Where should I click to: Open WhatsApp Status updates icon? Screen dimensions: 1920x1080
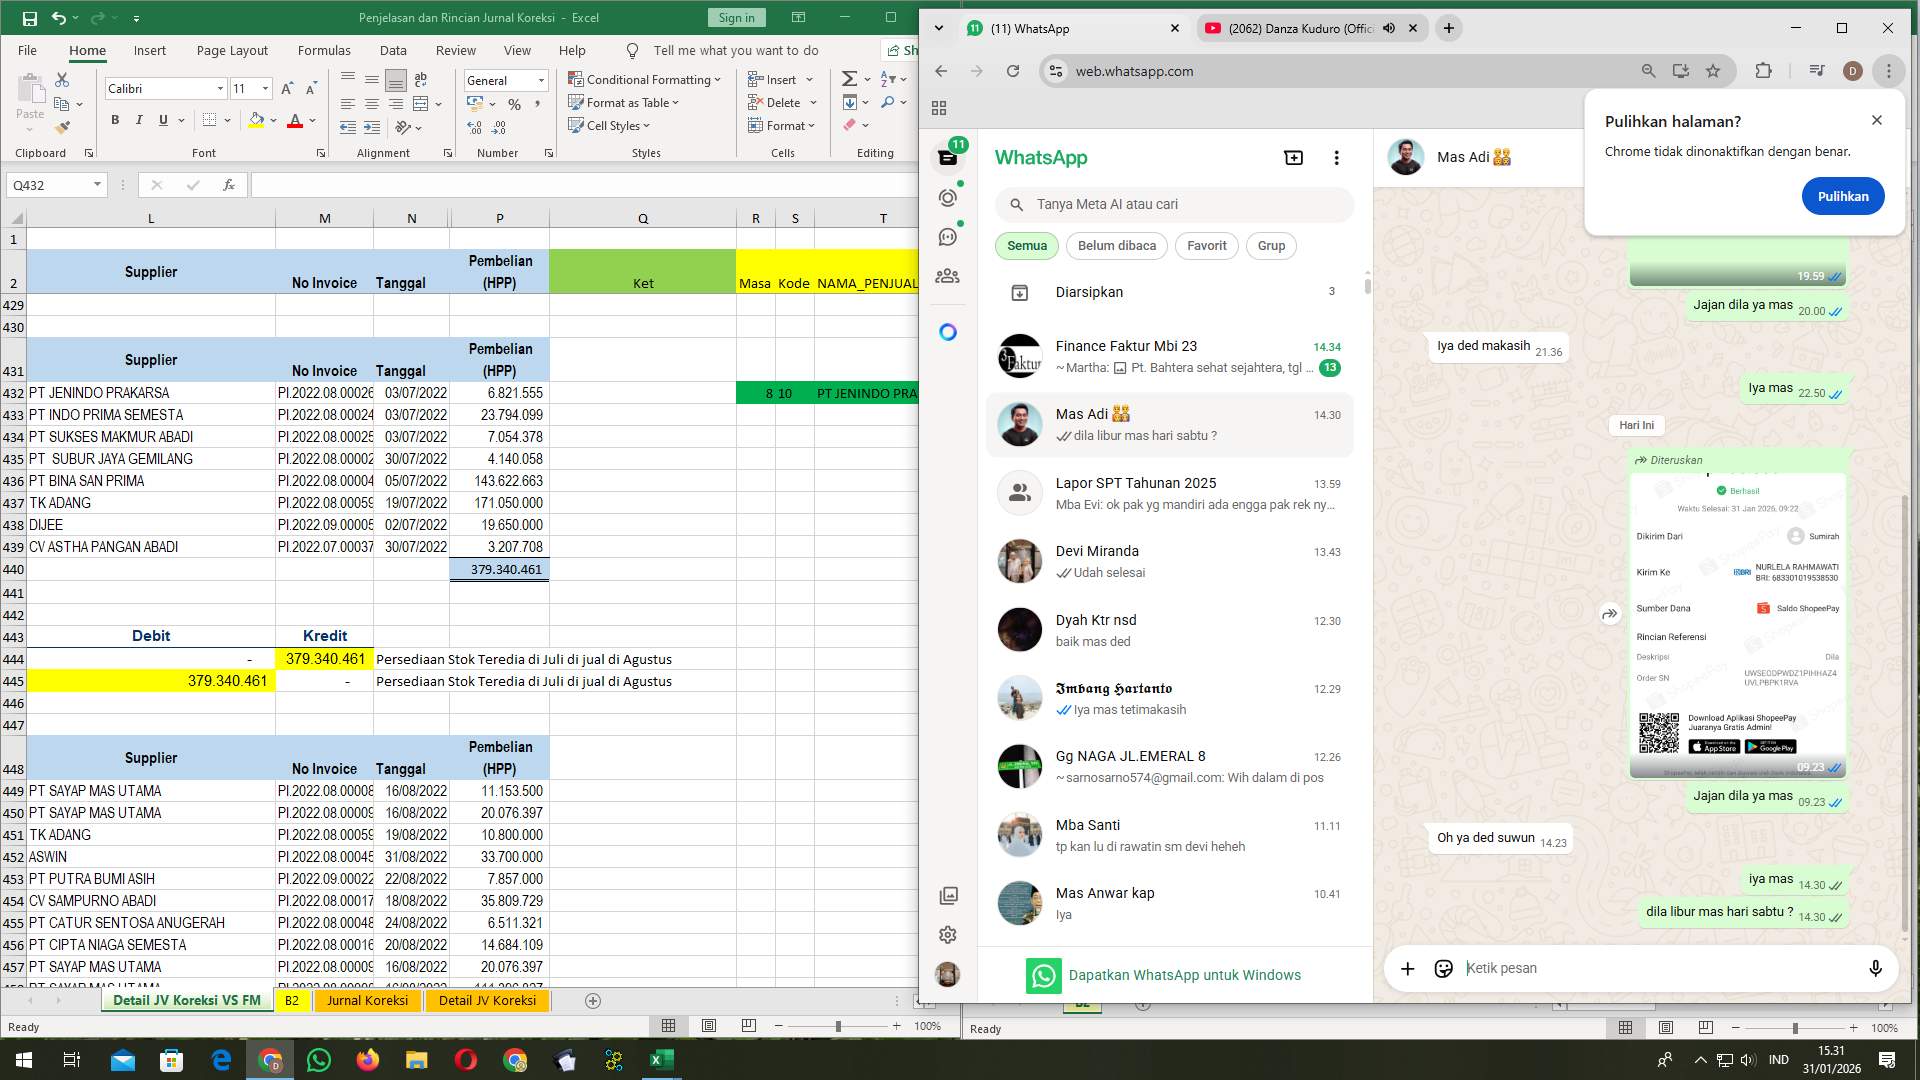click(x=948, y=198)
